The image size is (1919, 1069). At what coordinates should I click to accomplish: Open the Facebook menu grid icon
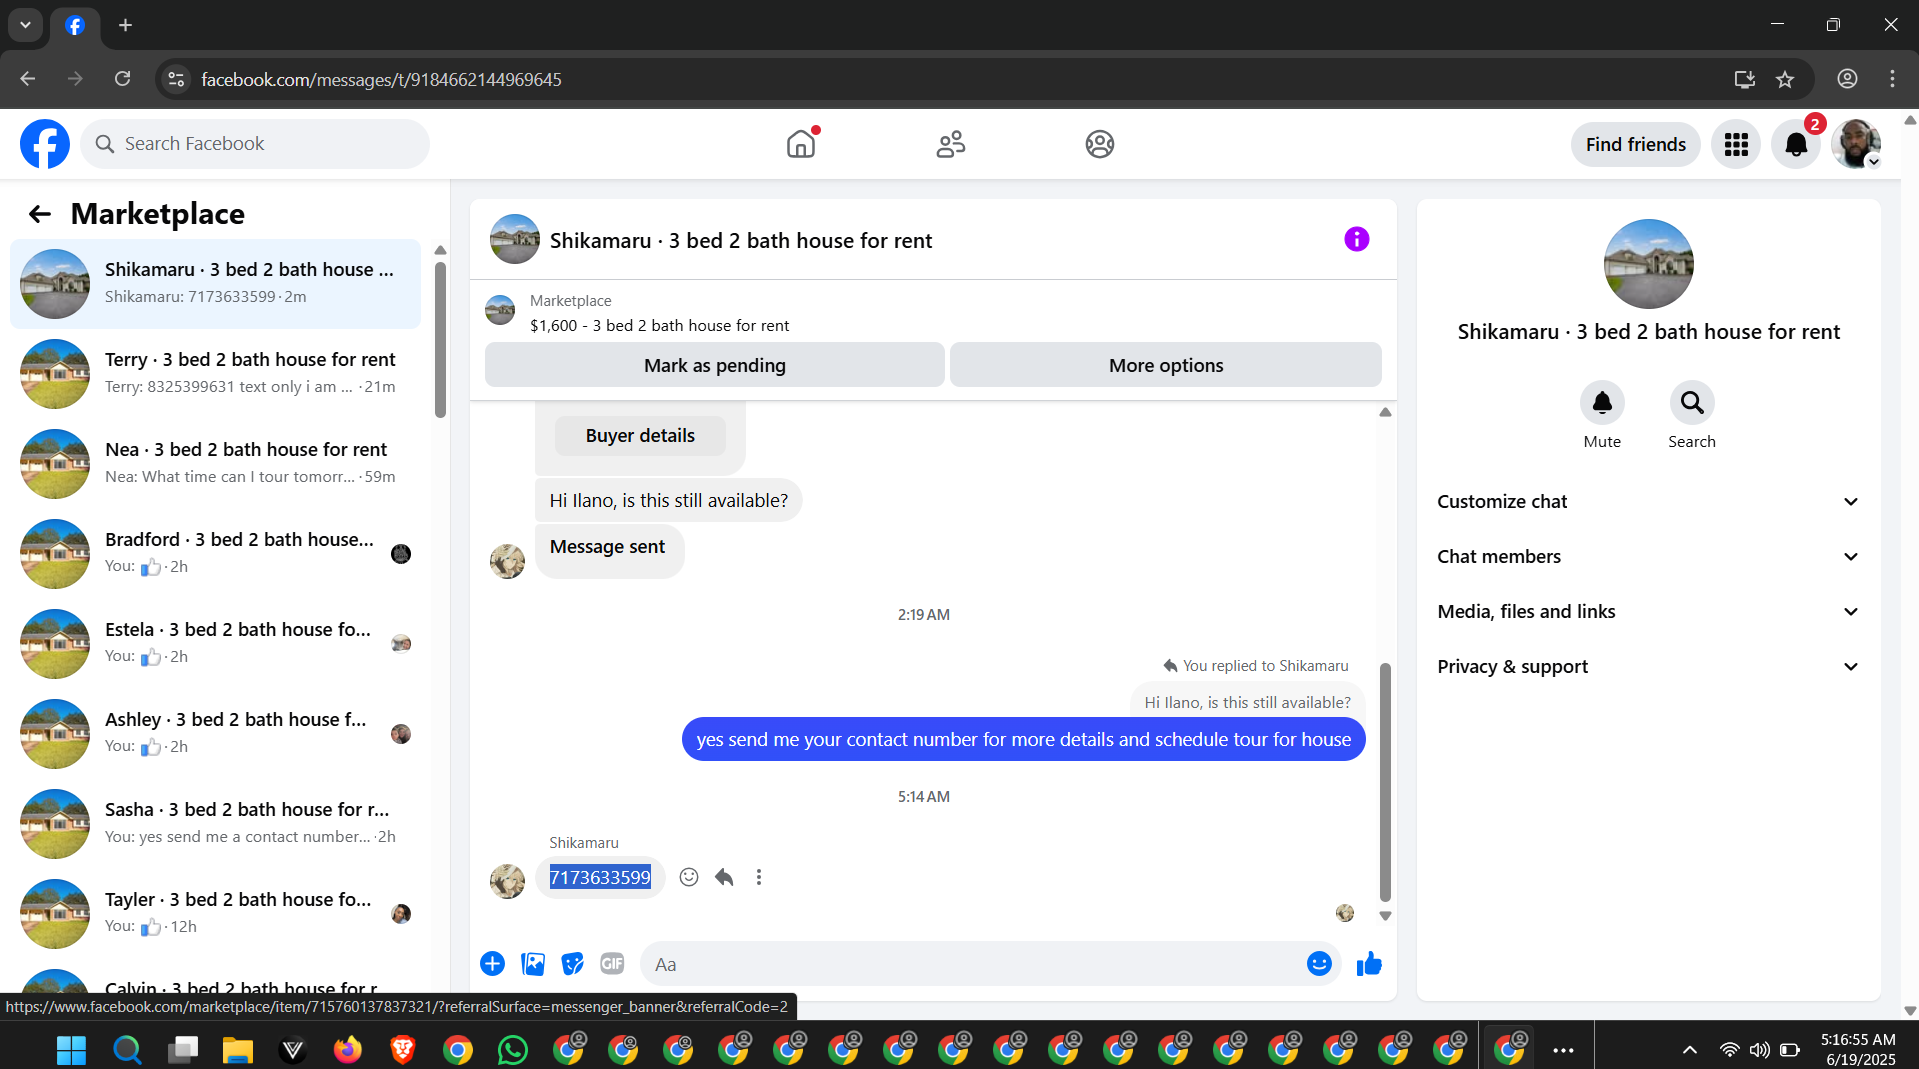coord(1736,145)
